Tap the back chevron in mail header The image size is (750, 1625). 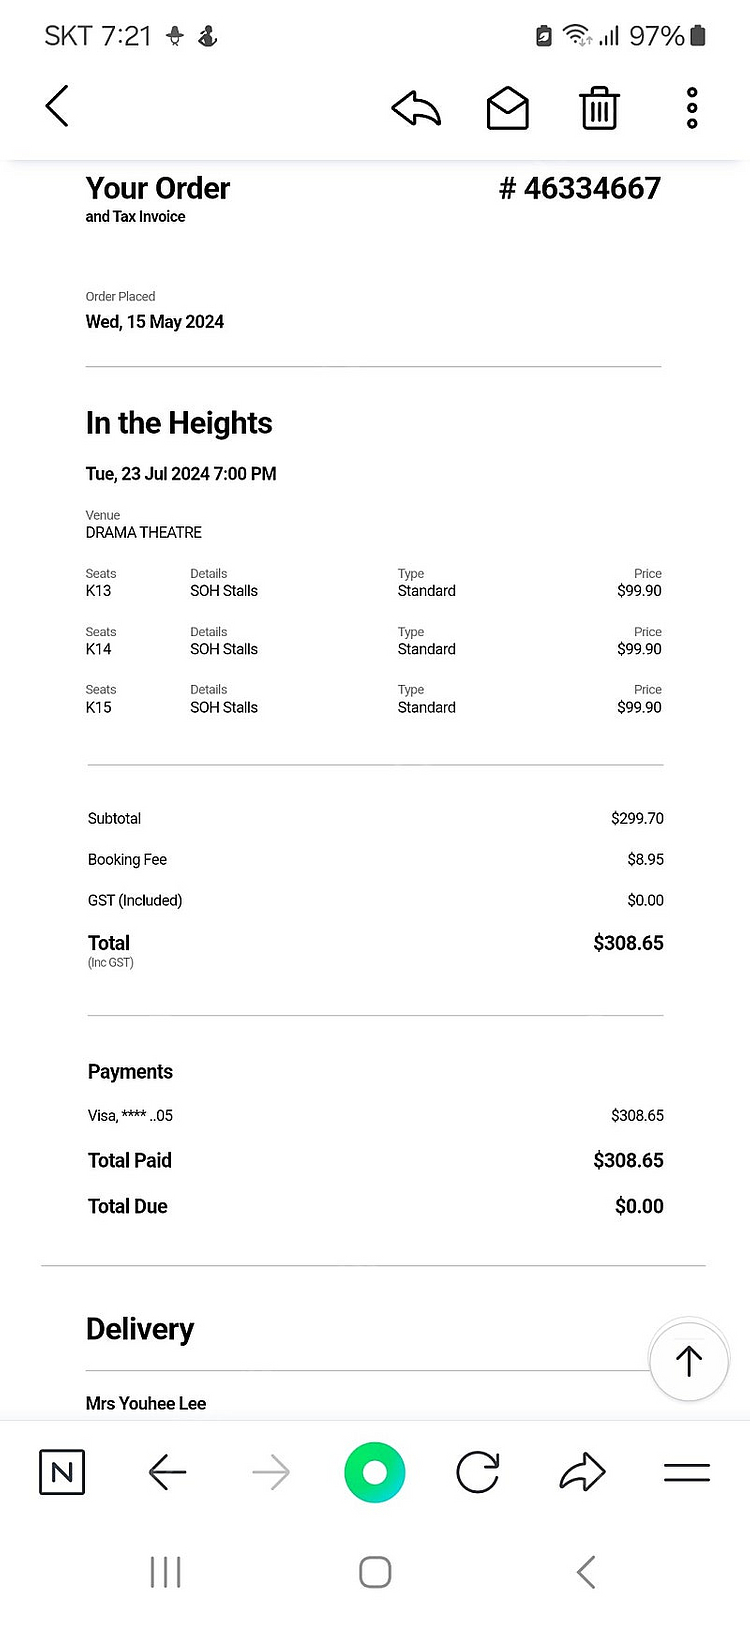pyautogui.click(x=57, y=106)
